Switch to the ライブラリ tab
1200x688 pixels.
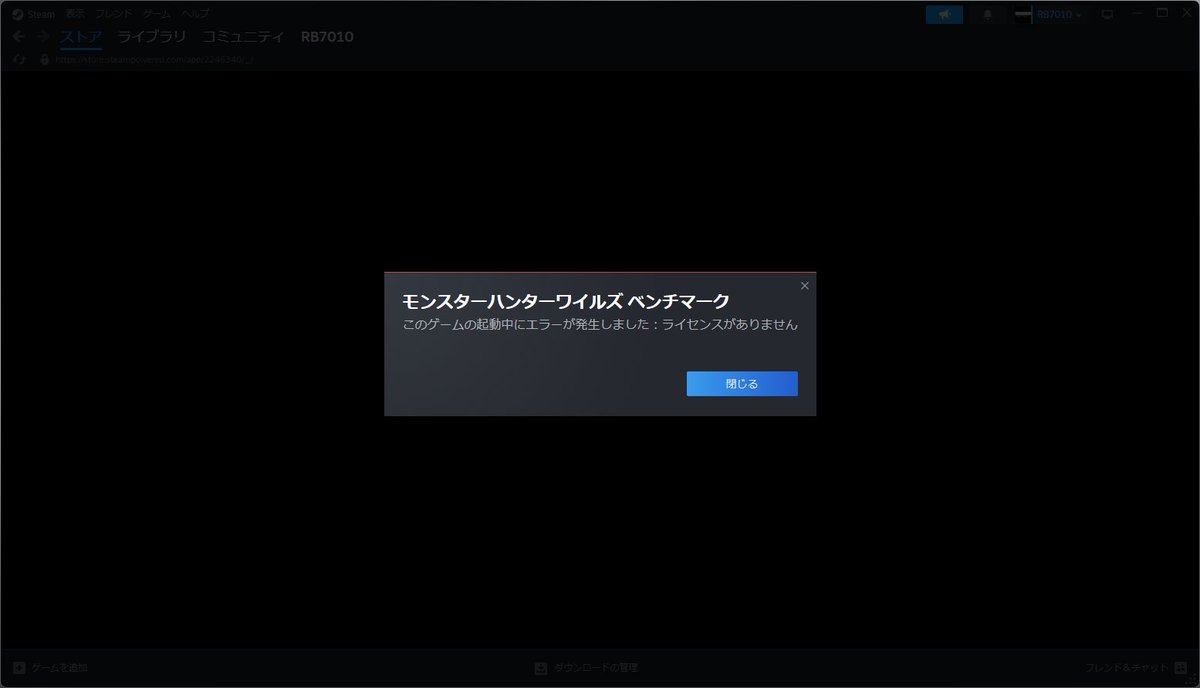point(151,37)
